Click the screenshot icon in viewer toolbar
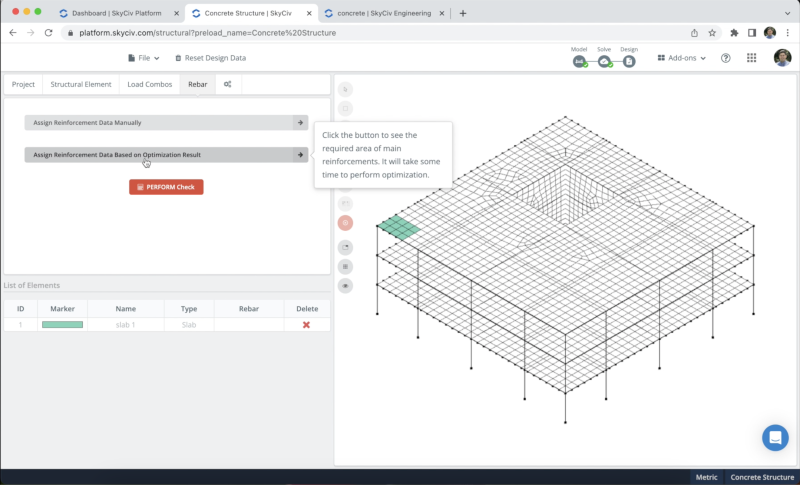 point(345,247)
